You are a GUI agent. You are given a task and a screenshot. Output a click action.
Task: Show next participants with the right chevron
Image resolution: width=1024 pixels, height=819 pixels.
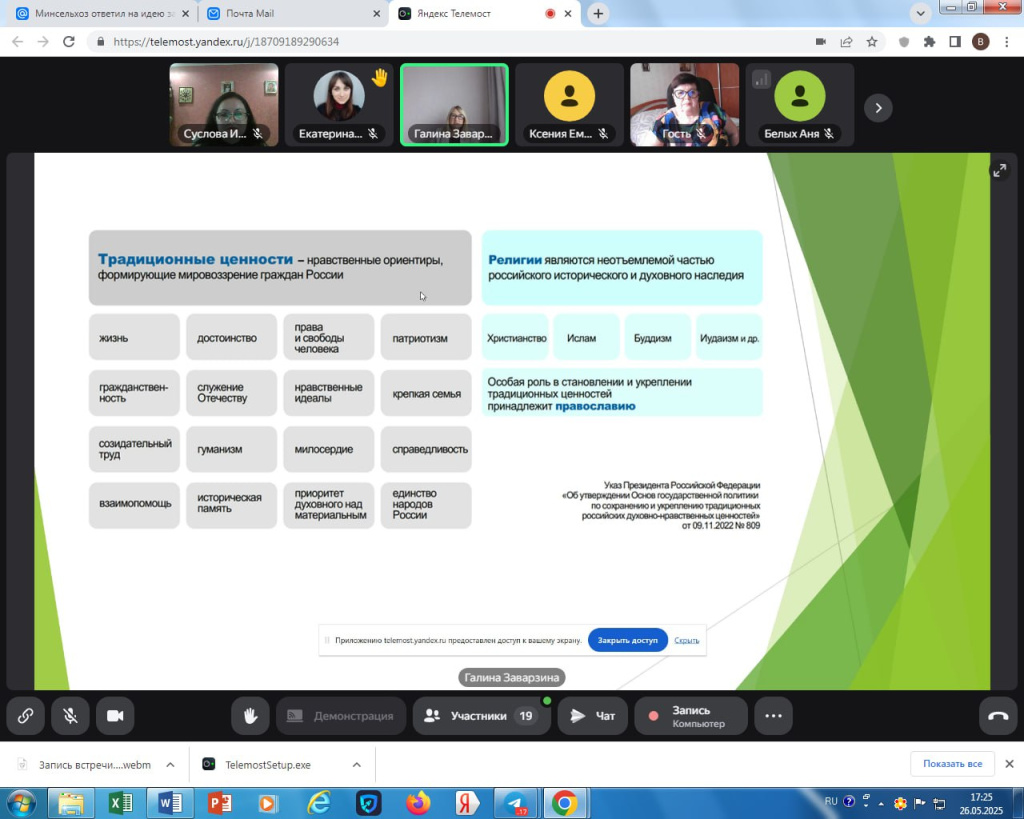click(x=878, y=108)
